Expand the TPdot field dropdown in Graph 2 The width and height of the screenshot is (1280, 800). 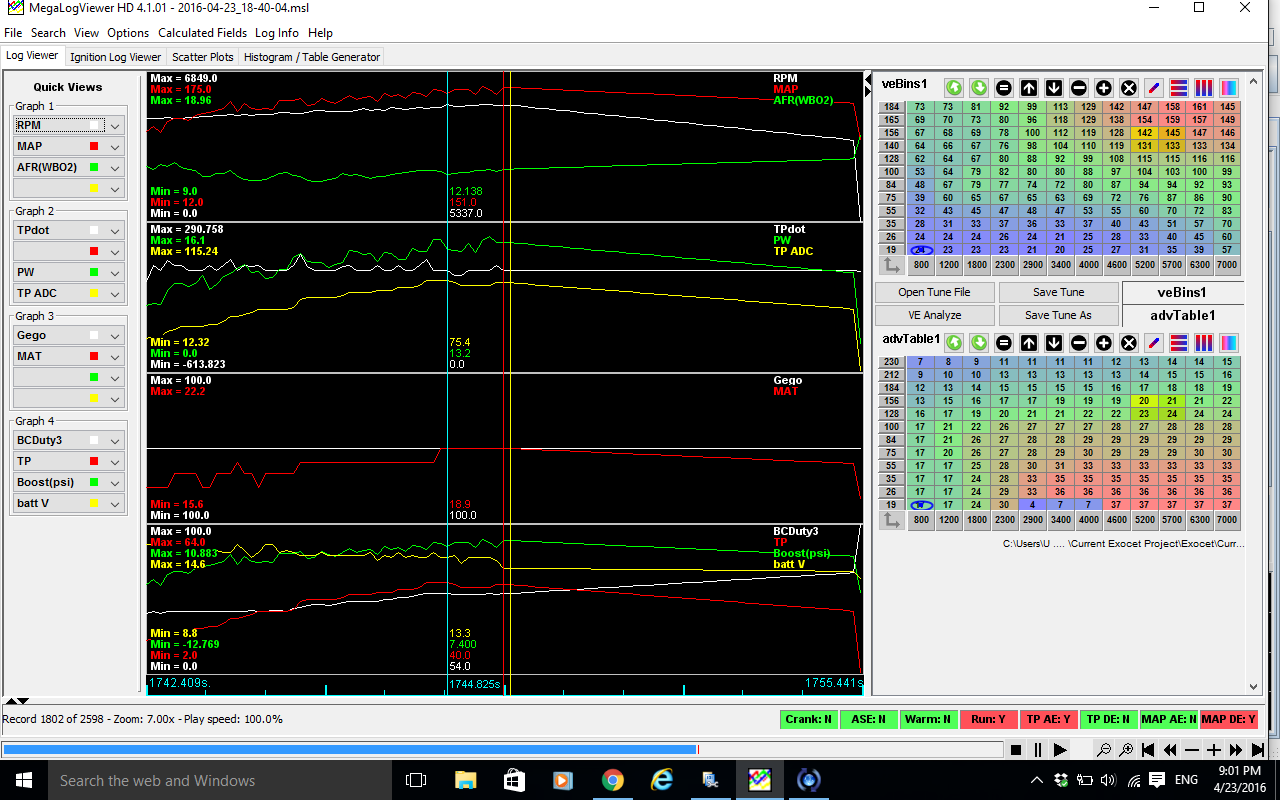[x=115, y=231]
